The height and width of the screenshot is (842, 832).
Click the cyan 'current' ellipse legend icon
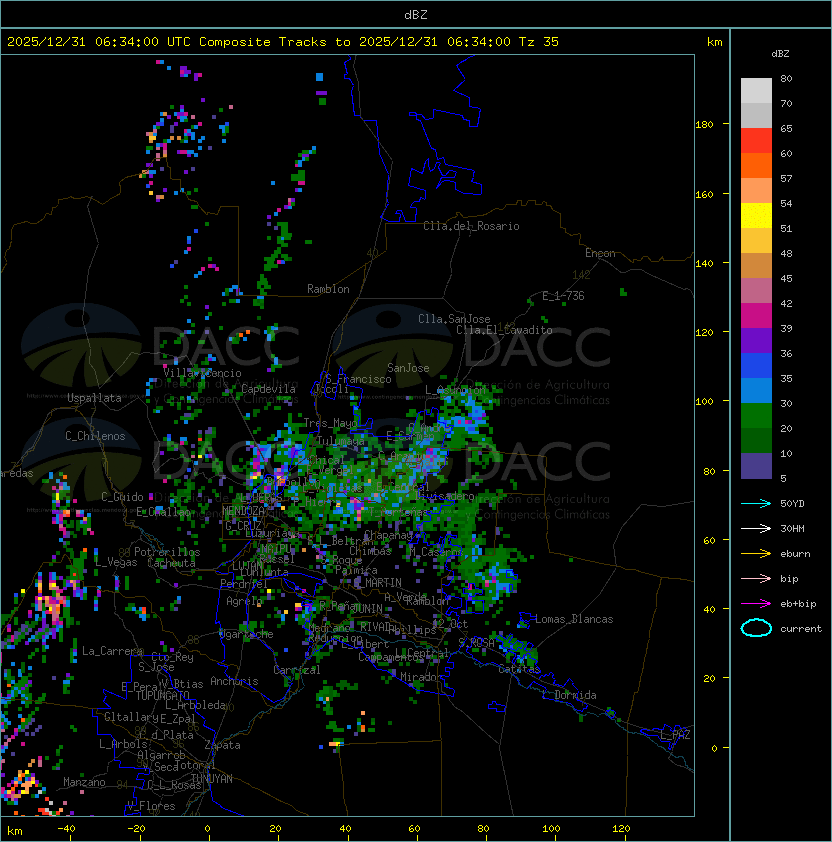(756, 628)
